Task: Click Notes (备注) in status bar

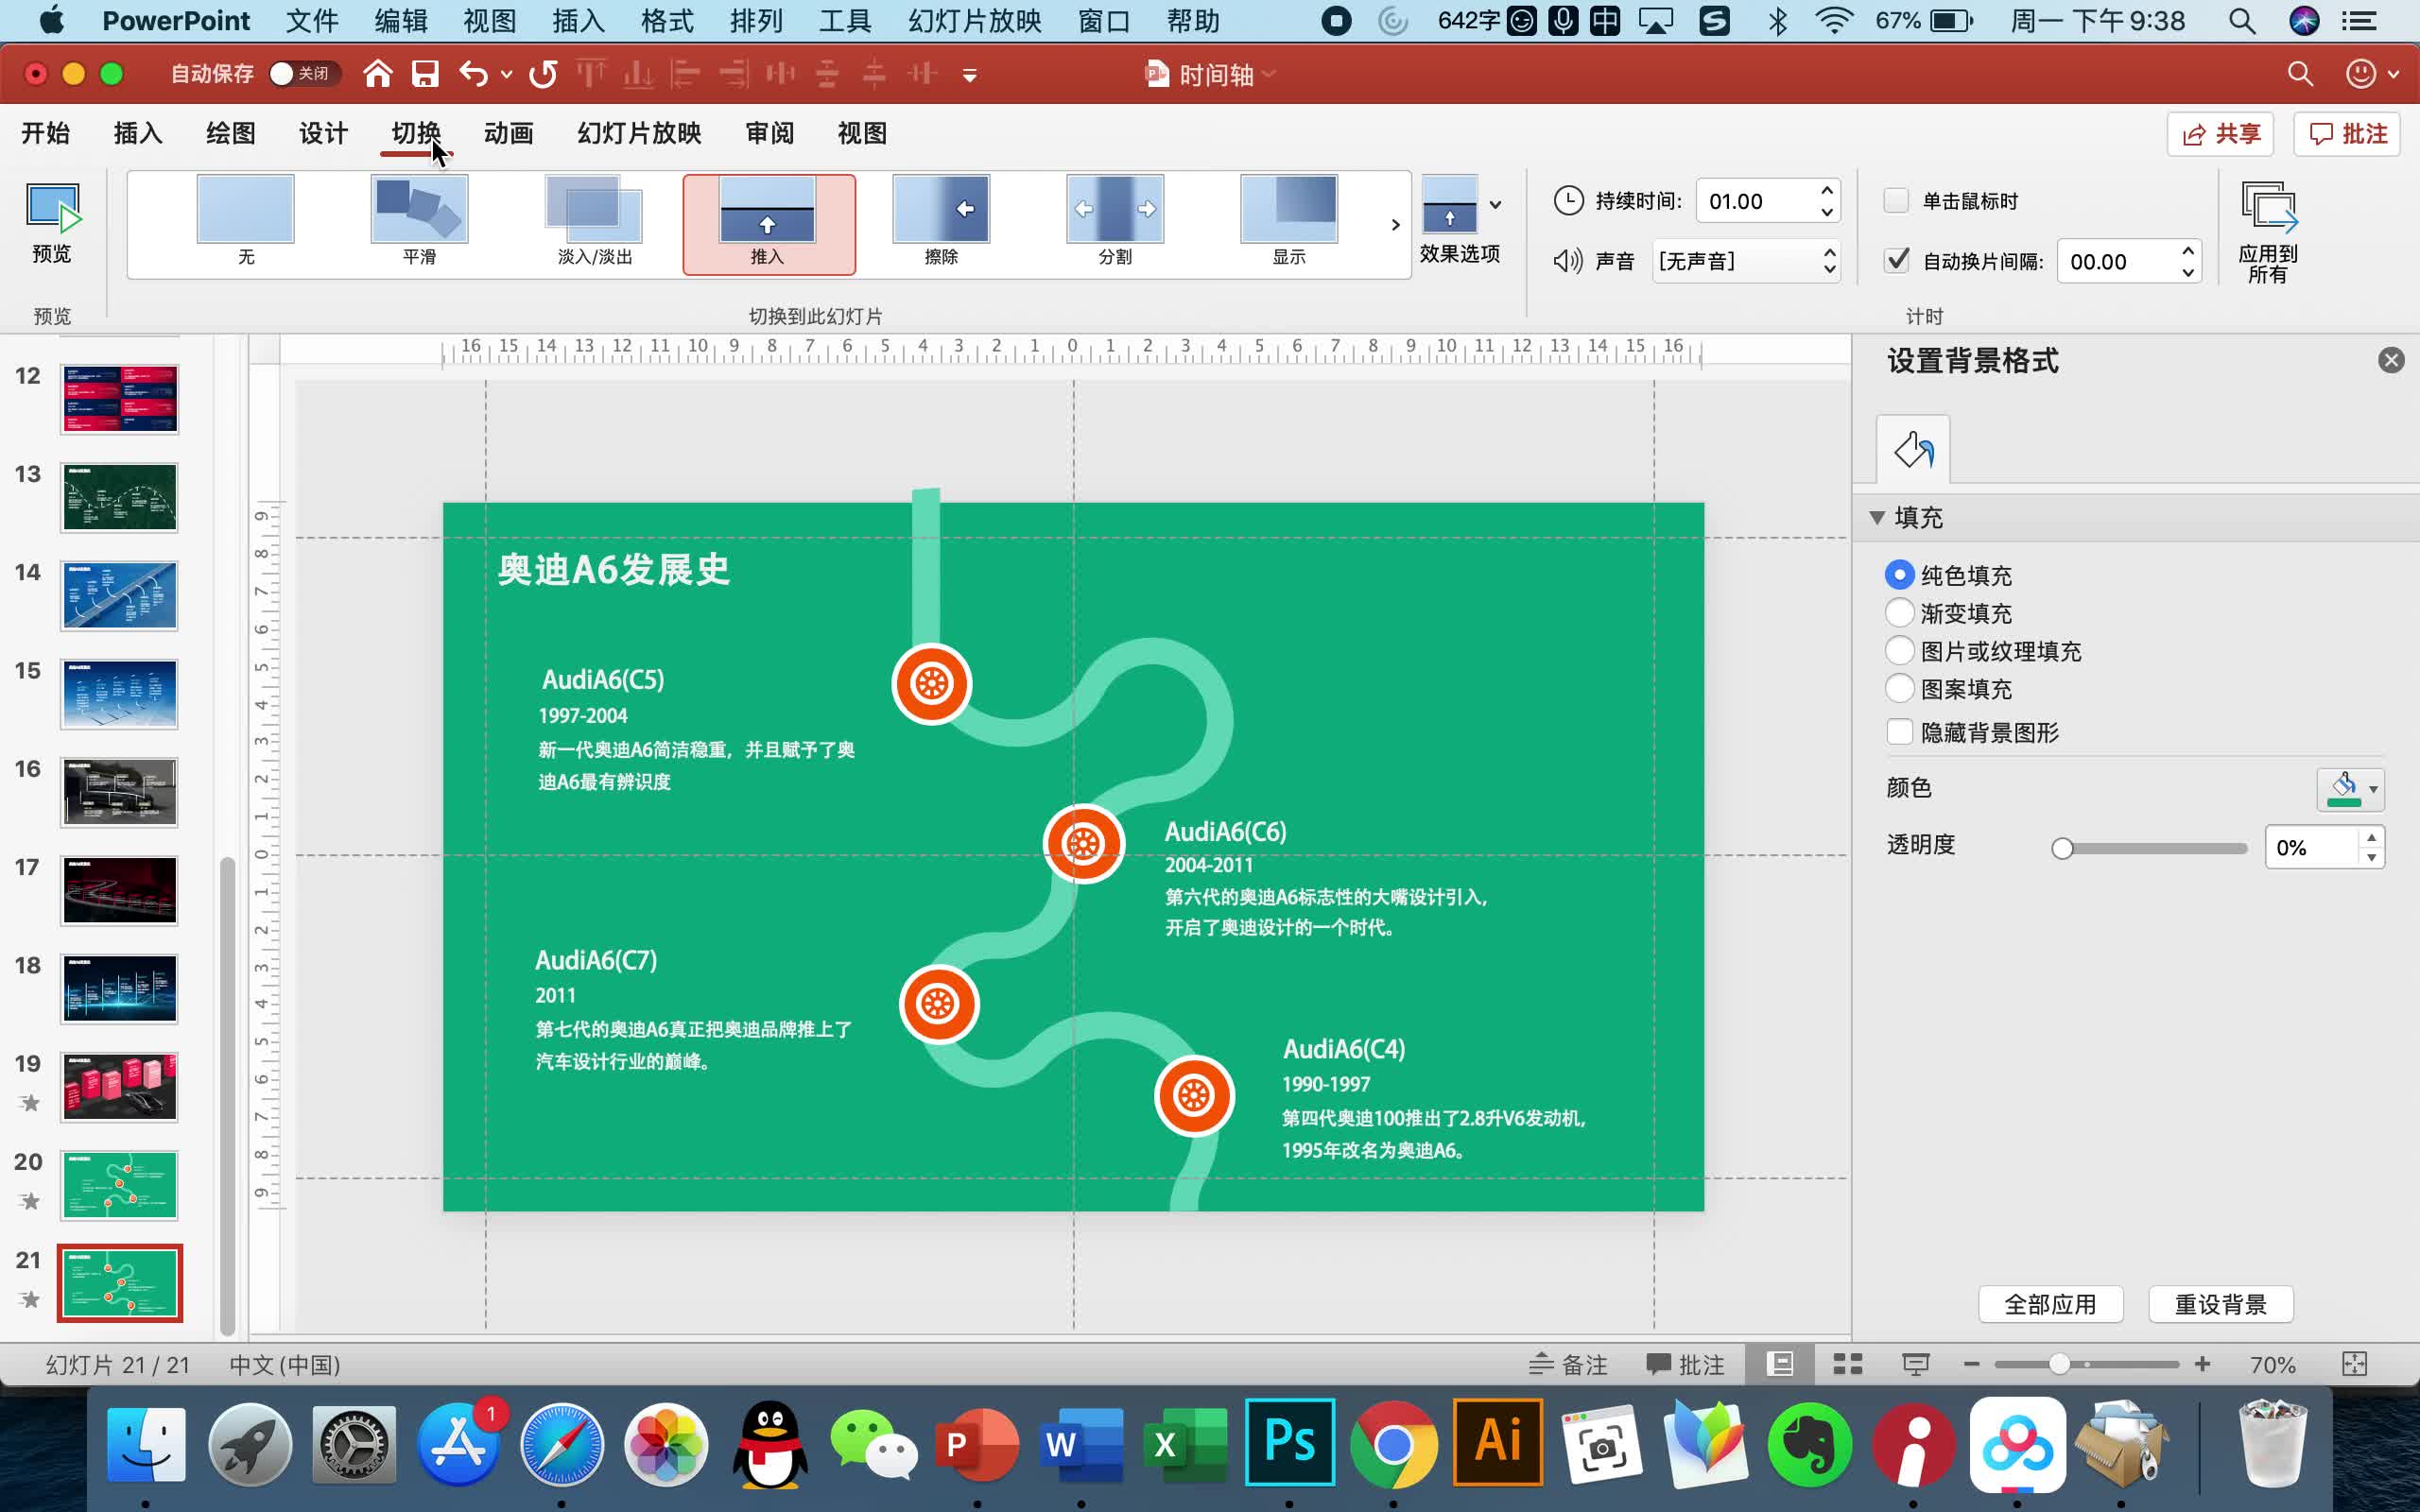Action: 1568,1365
